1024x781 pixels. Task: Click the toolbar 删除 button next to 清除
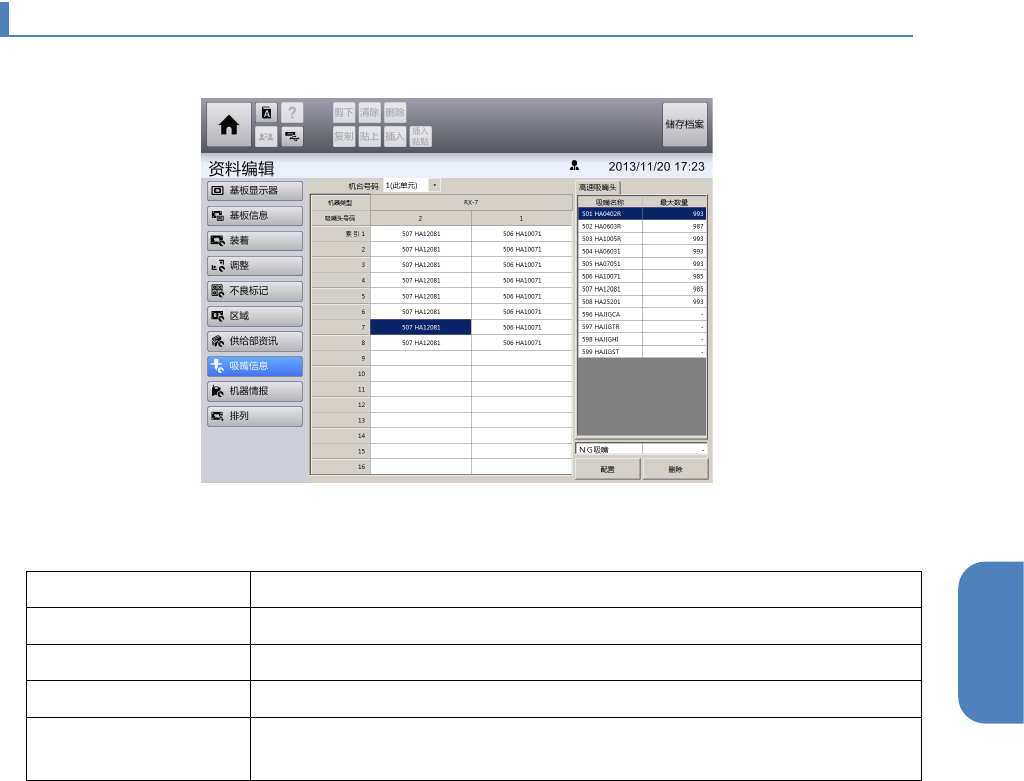tap(394, 112)
